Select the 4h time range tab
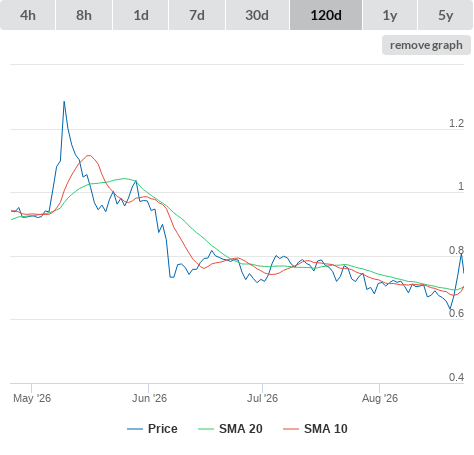 click(28, 15)
